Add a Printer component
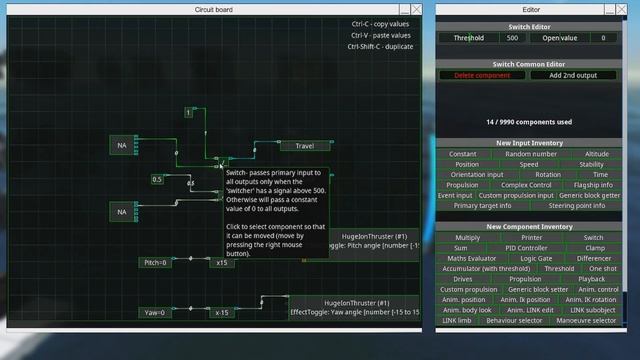 click(531, 238)
